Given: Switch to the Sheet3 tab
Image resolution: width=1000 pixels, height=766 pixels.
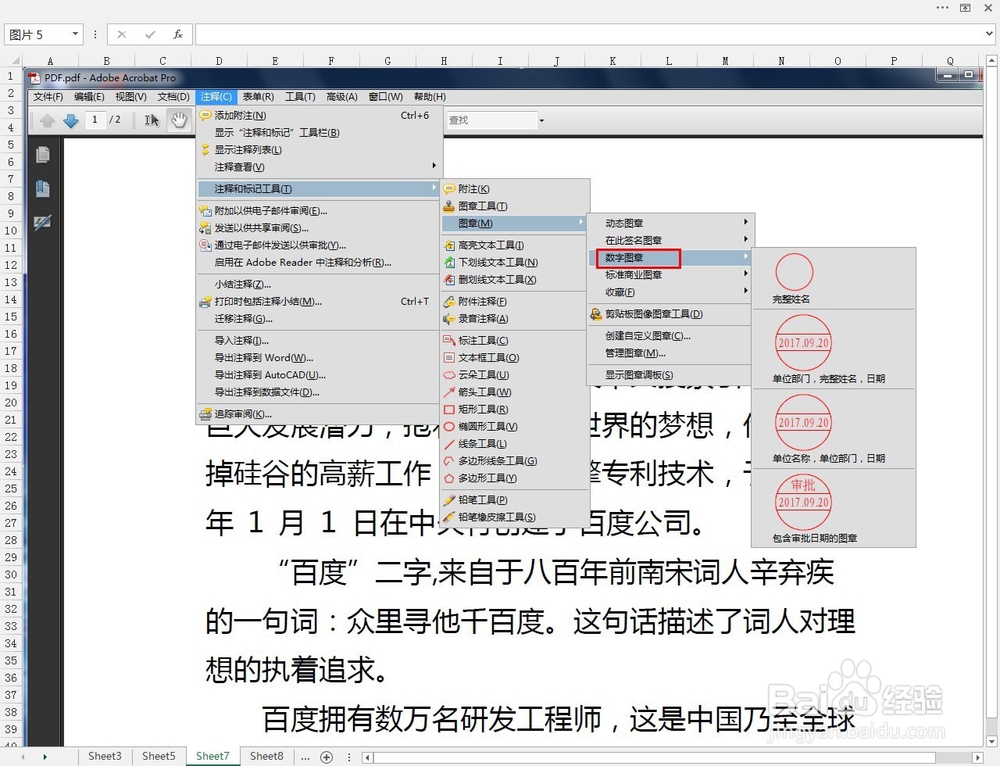Looking at the screenshot, I should click(105, 756).
